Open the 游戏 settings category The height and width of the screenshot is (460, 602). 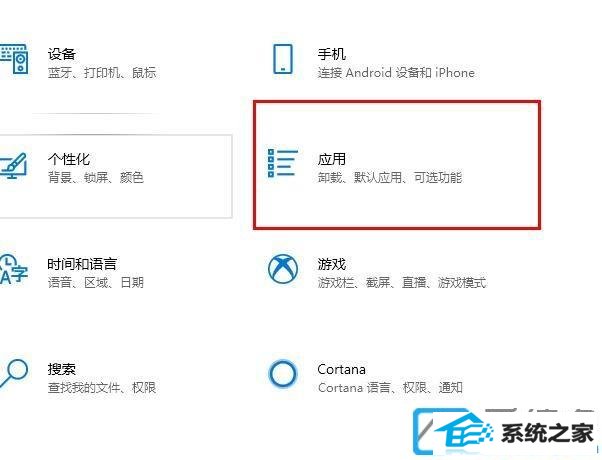[332, 264]
